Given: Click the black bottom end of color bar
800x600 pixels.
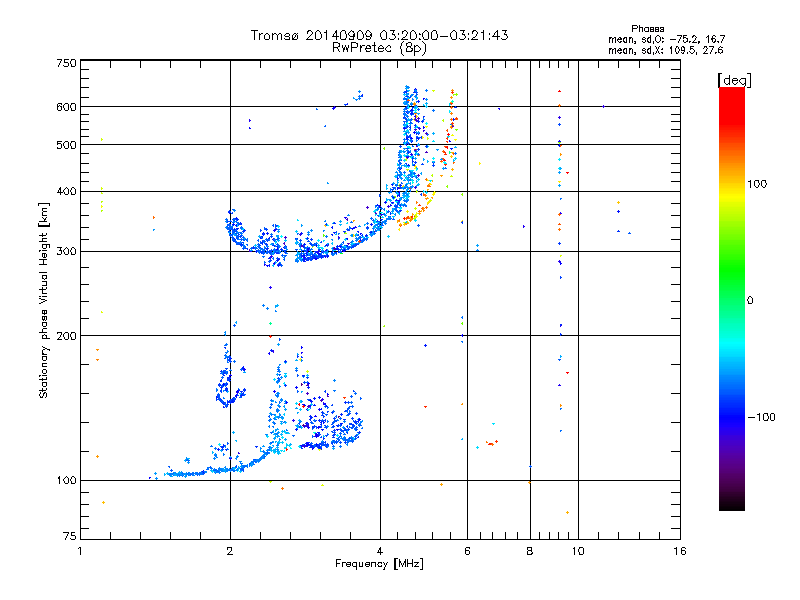Looking at the screenshot, I should [732, 503].
